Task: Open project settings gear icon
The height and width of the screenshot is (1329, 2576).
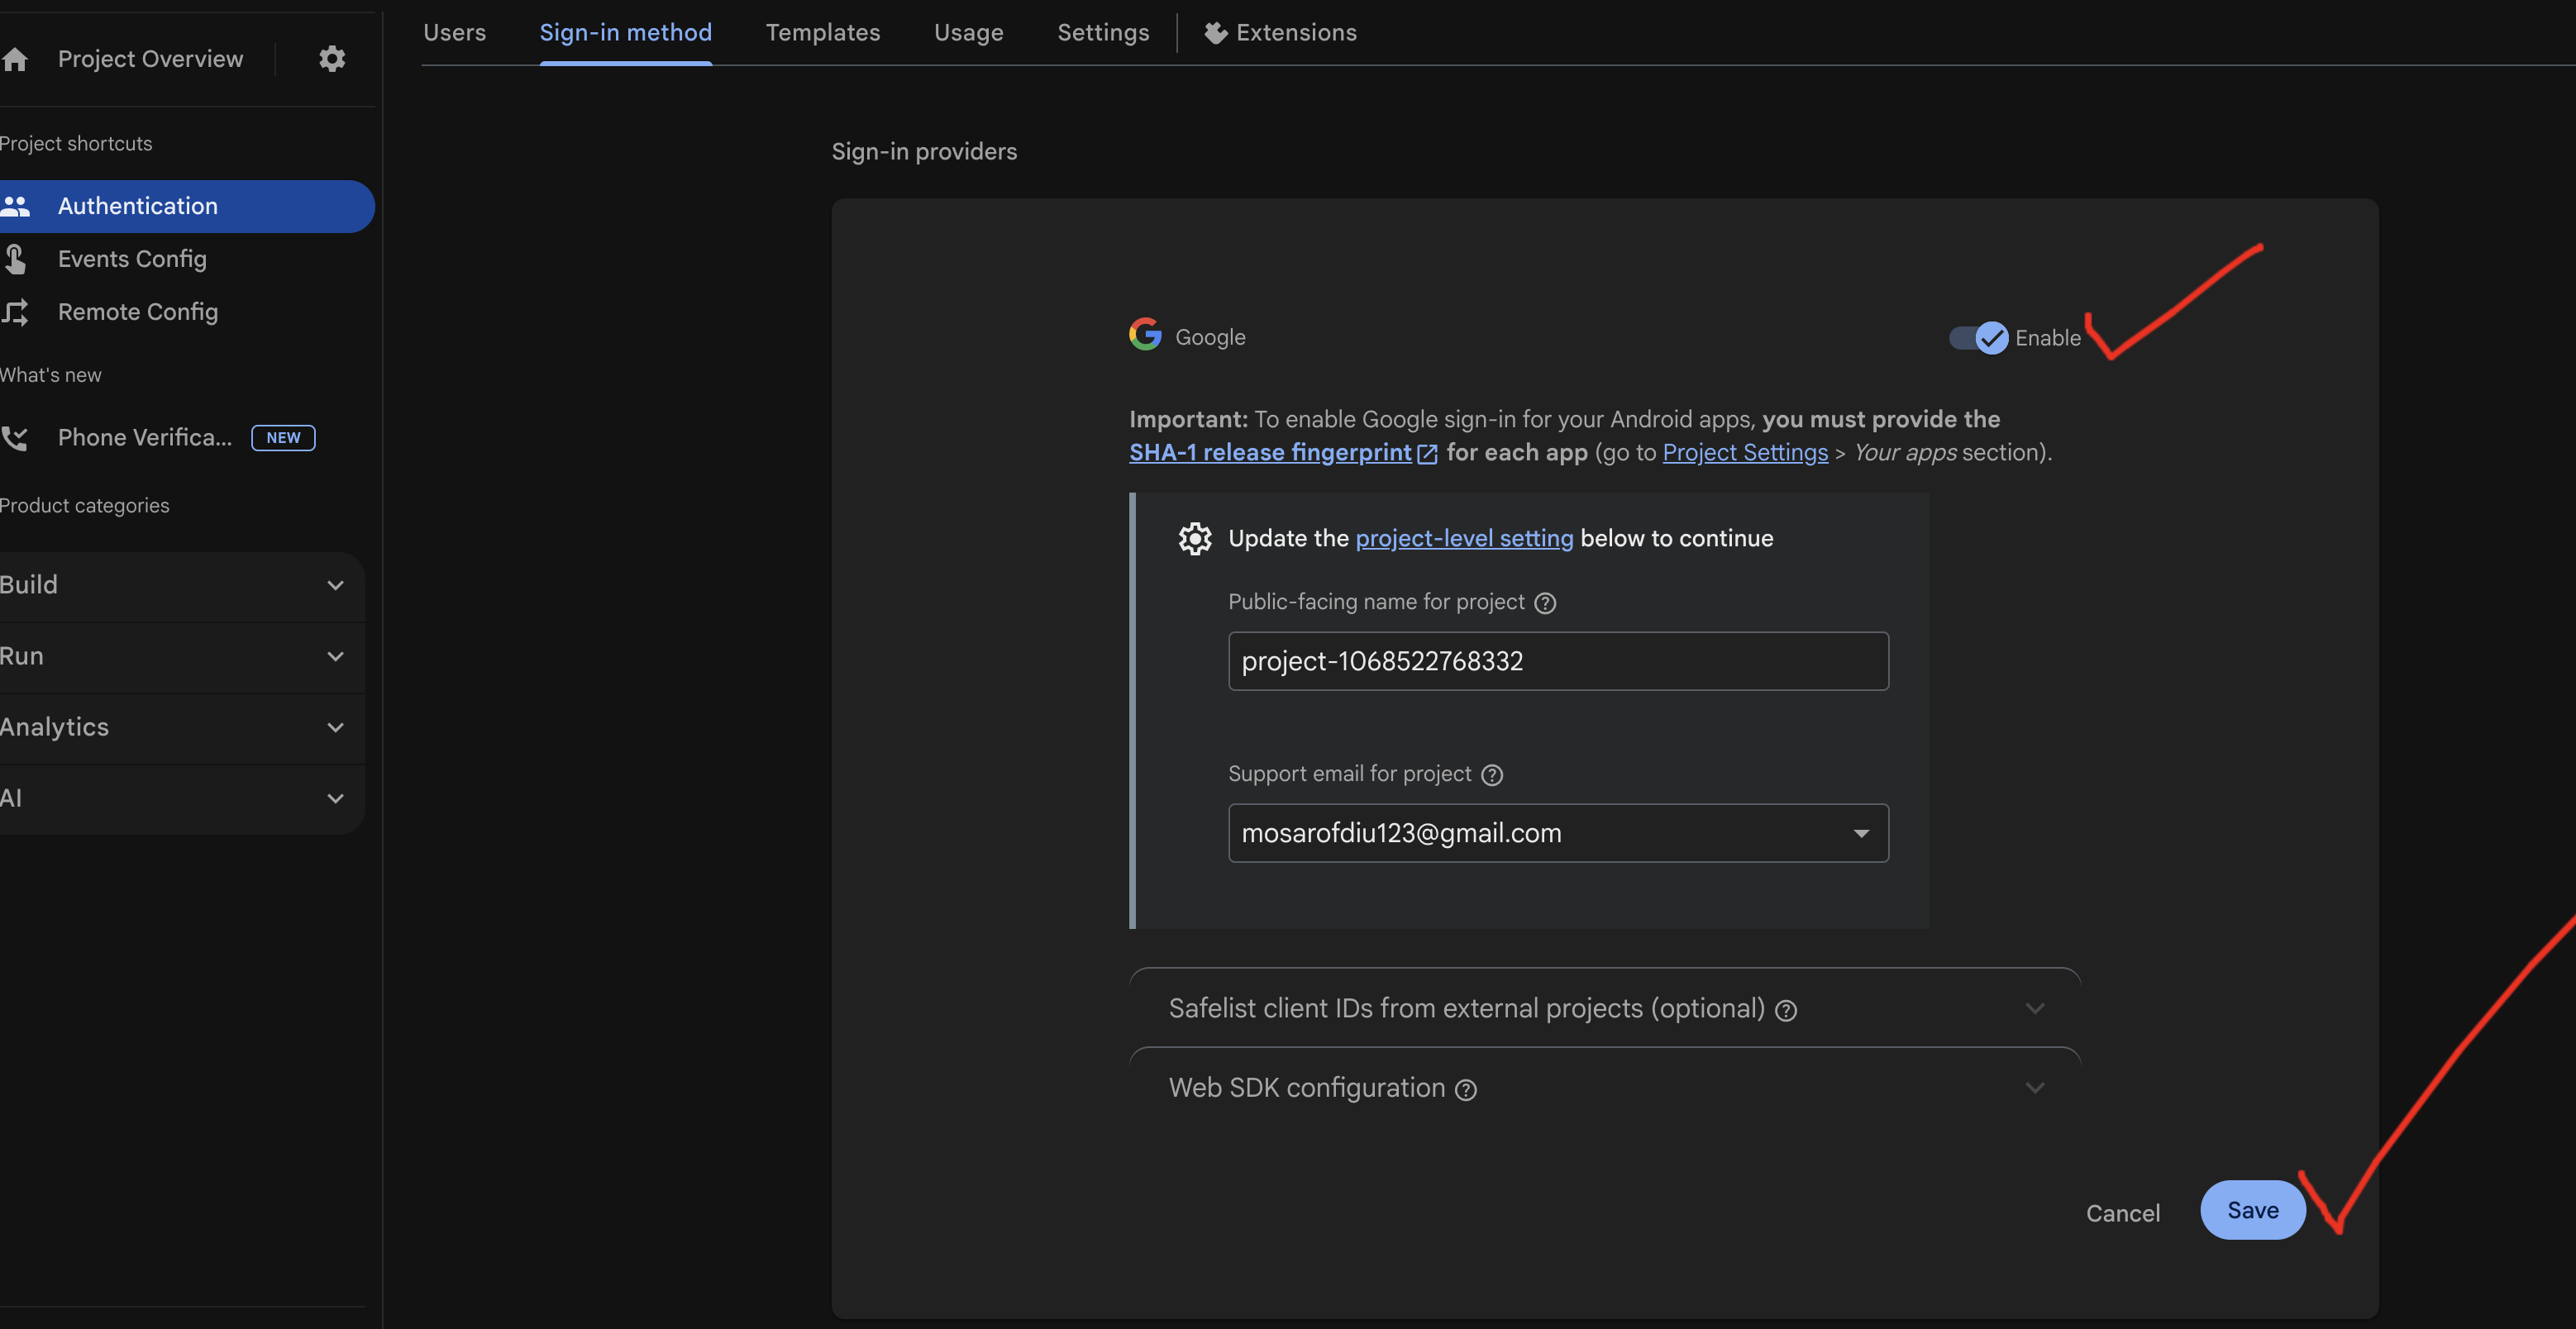Action: [x=332, y=59]
